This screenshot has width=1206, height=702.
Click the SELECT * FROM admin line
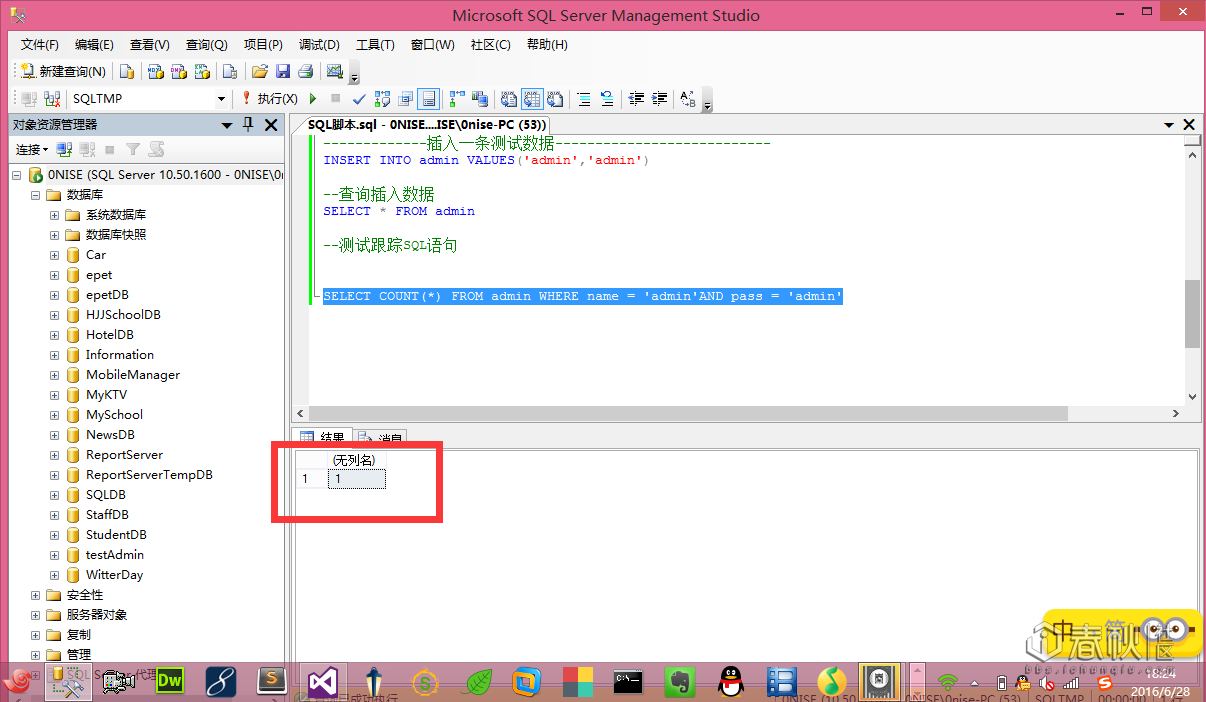click(x=399, y=211)
